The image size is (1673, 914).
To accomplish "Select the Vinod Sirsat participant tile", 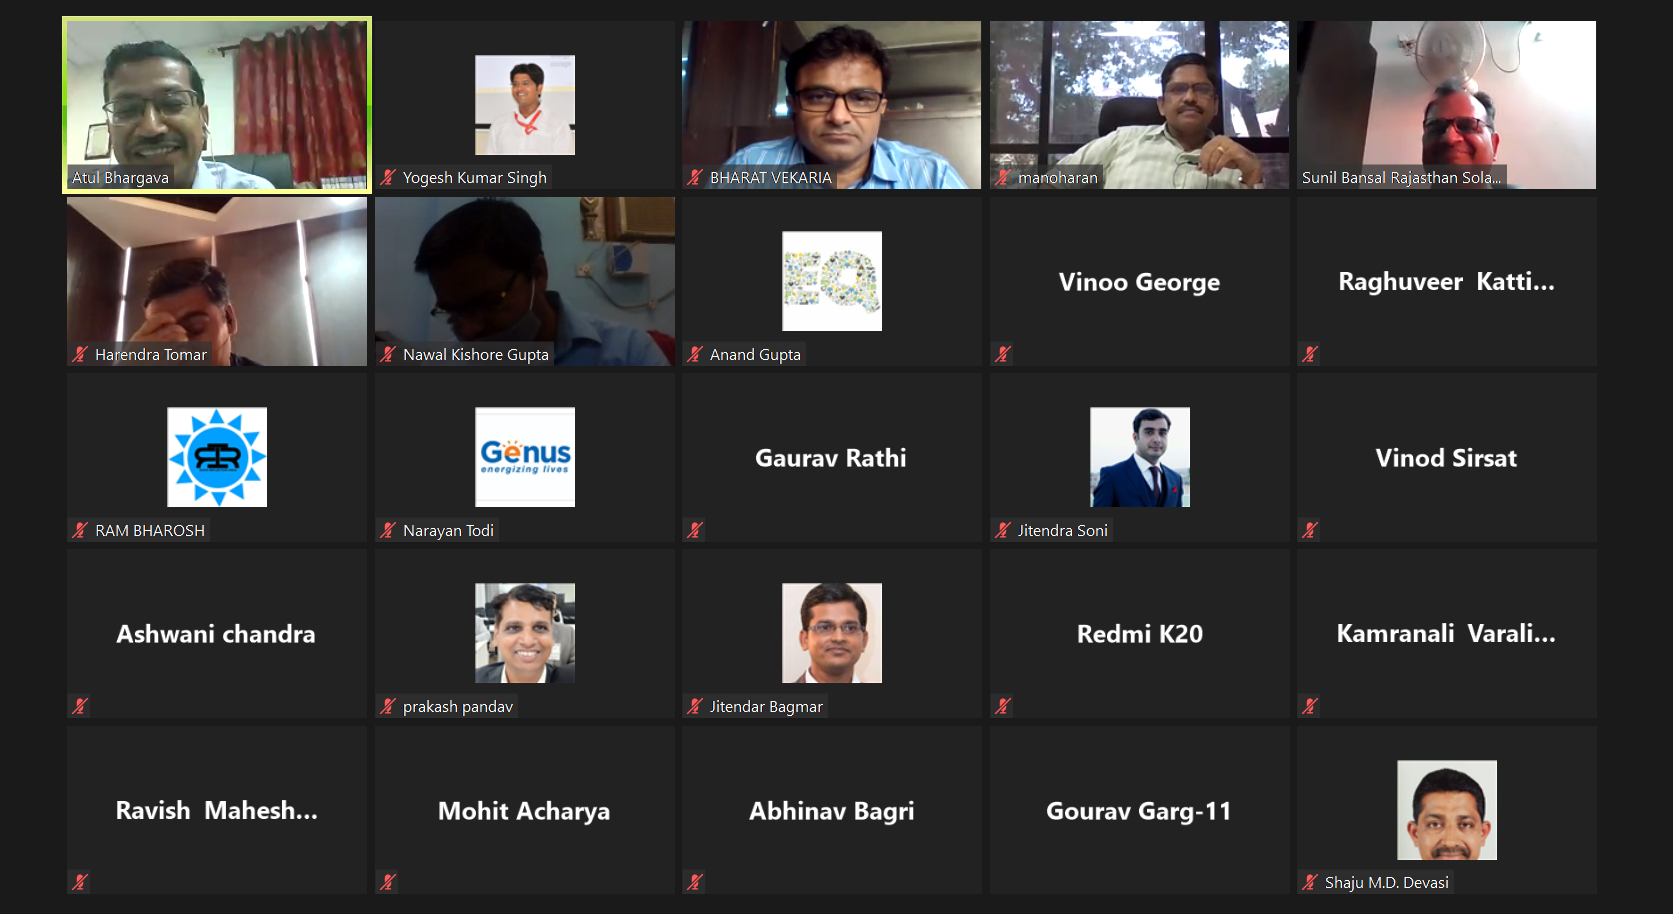I will pos(1446,458).
